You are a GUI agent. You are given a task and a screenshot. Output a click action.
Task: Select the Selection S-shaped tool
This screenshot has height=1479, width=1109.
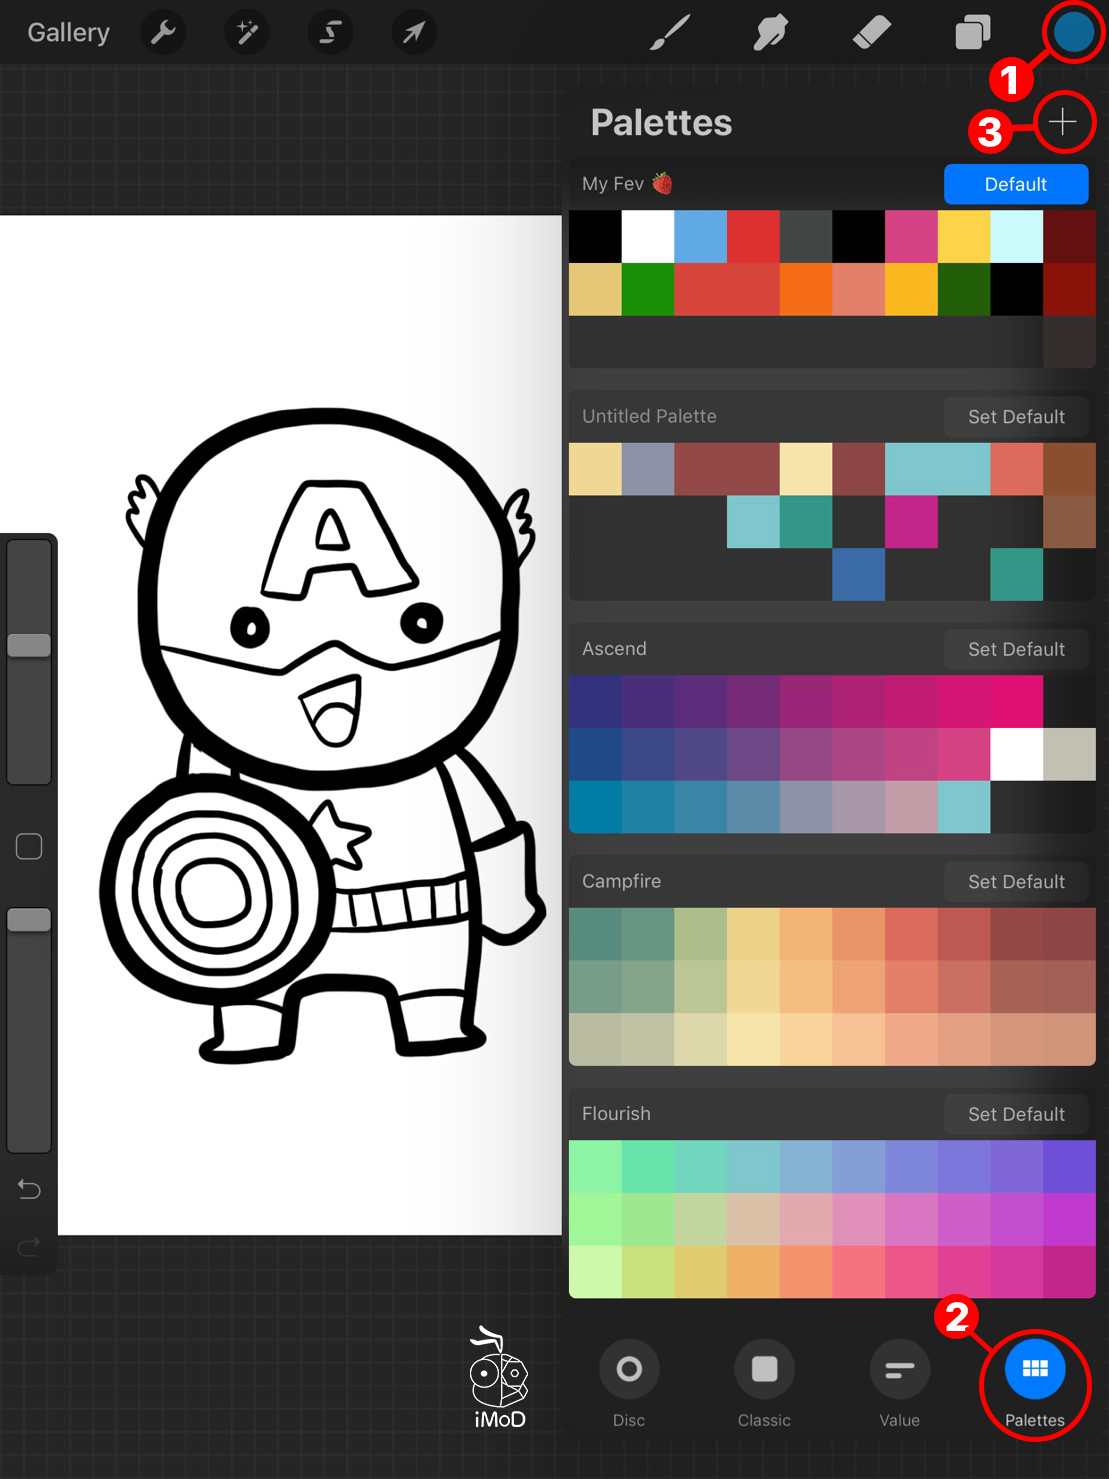(x=329, y=33)
